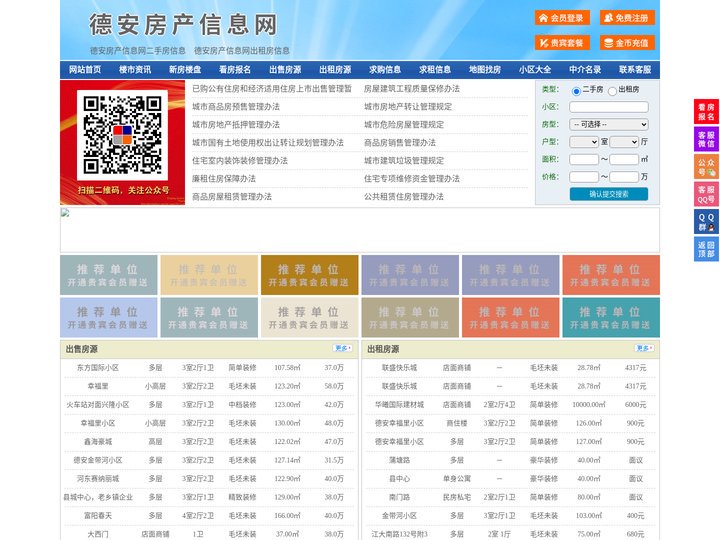
Task: Click the 会员登录 member login button
Action: 562,18
